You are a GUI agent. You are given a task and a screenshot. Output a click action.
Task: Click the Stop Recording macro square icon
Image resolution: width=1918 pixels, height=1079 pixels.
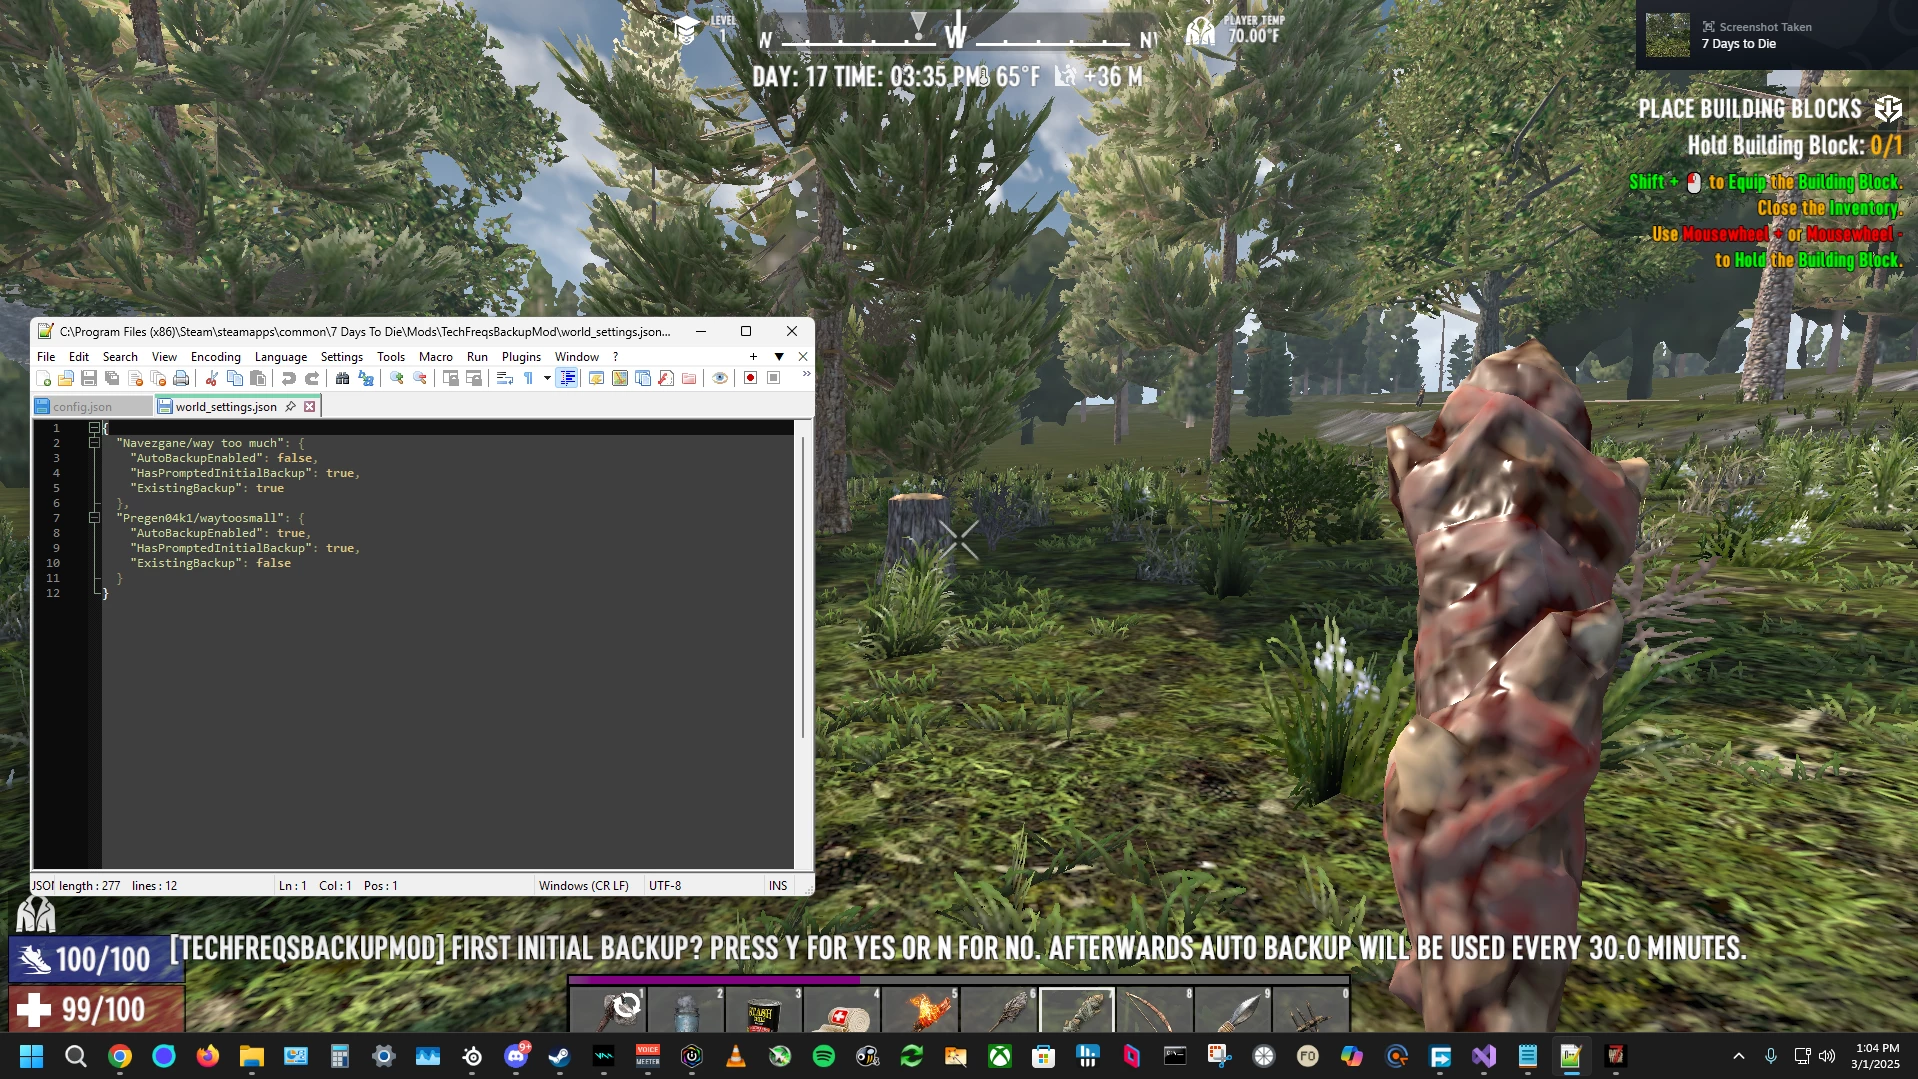click(x=773, y=378)
